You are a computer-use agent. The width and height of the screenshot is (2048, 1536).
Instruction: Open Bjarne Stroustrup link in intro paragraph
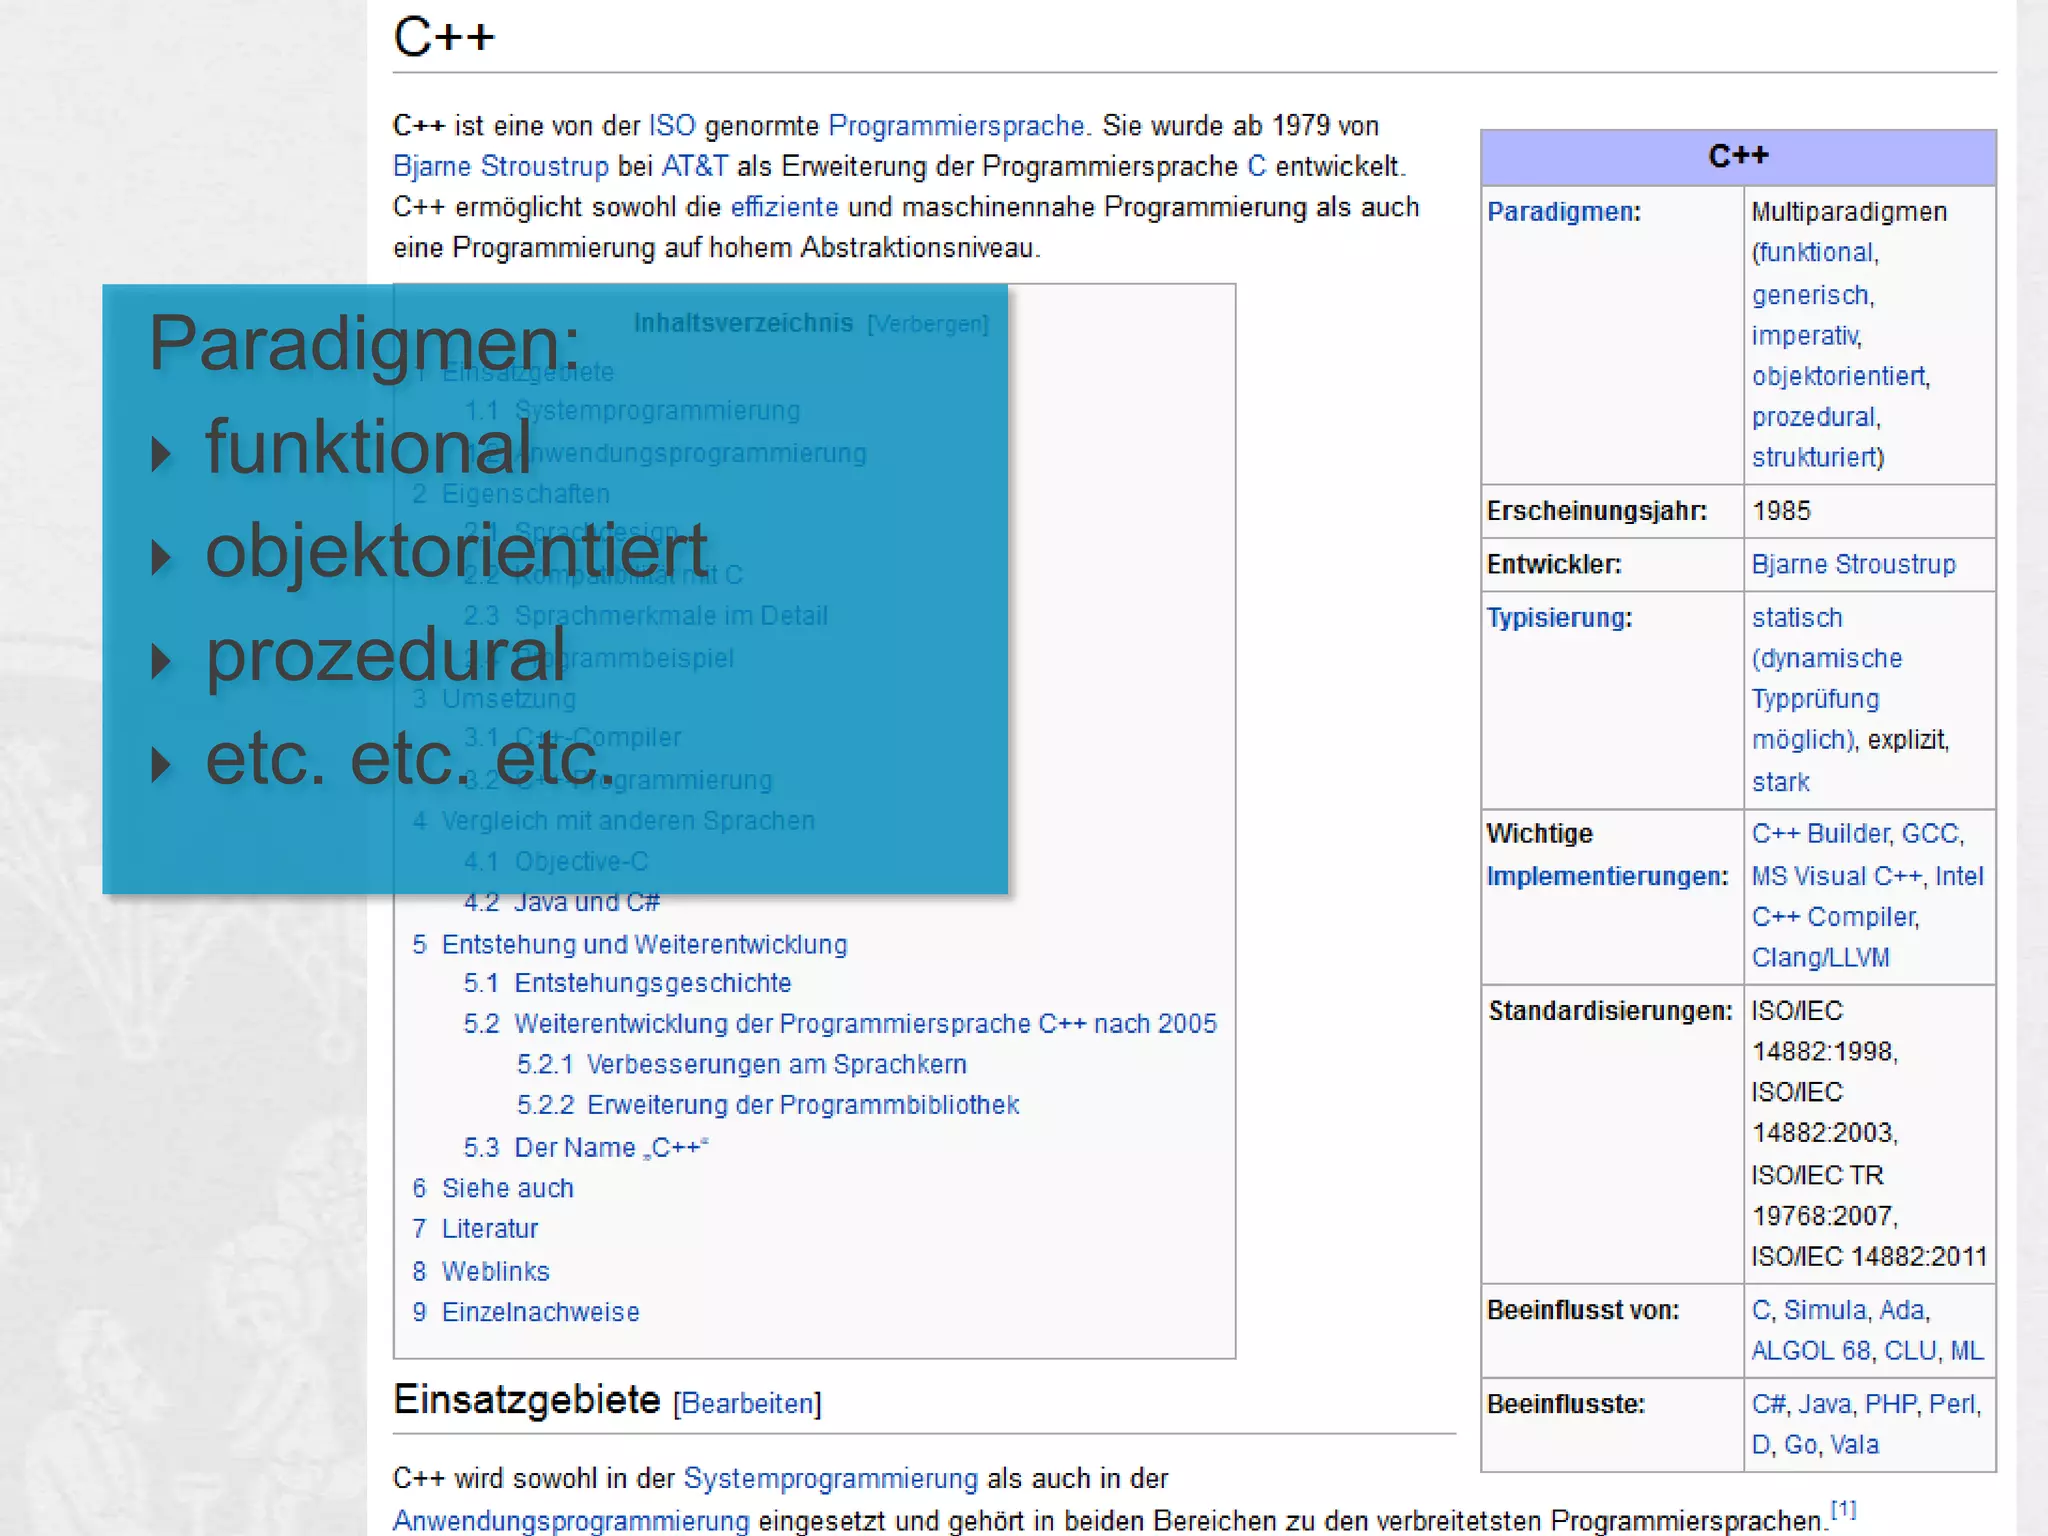pyautogui.click(x=501, y=166)
